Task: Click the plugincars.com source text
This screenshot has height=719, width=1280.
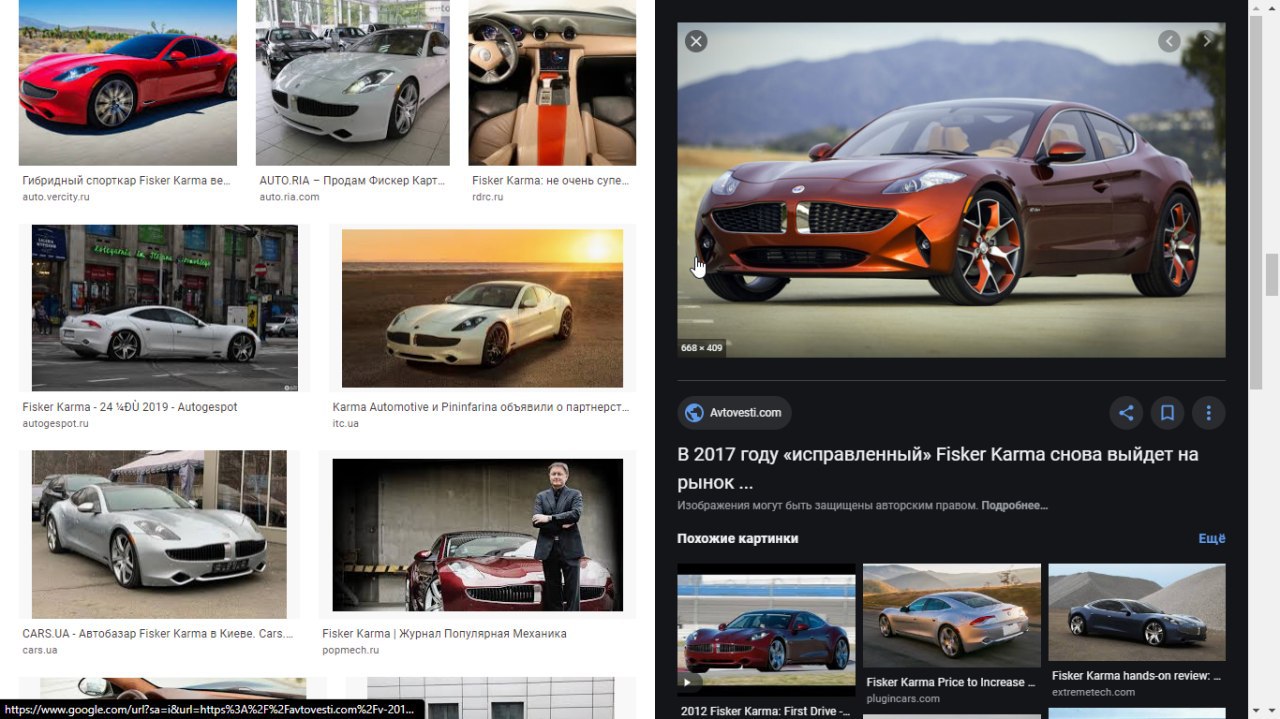Action: tap(903, 698)
